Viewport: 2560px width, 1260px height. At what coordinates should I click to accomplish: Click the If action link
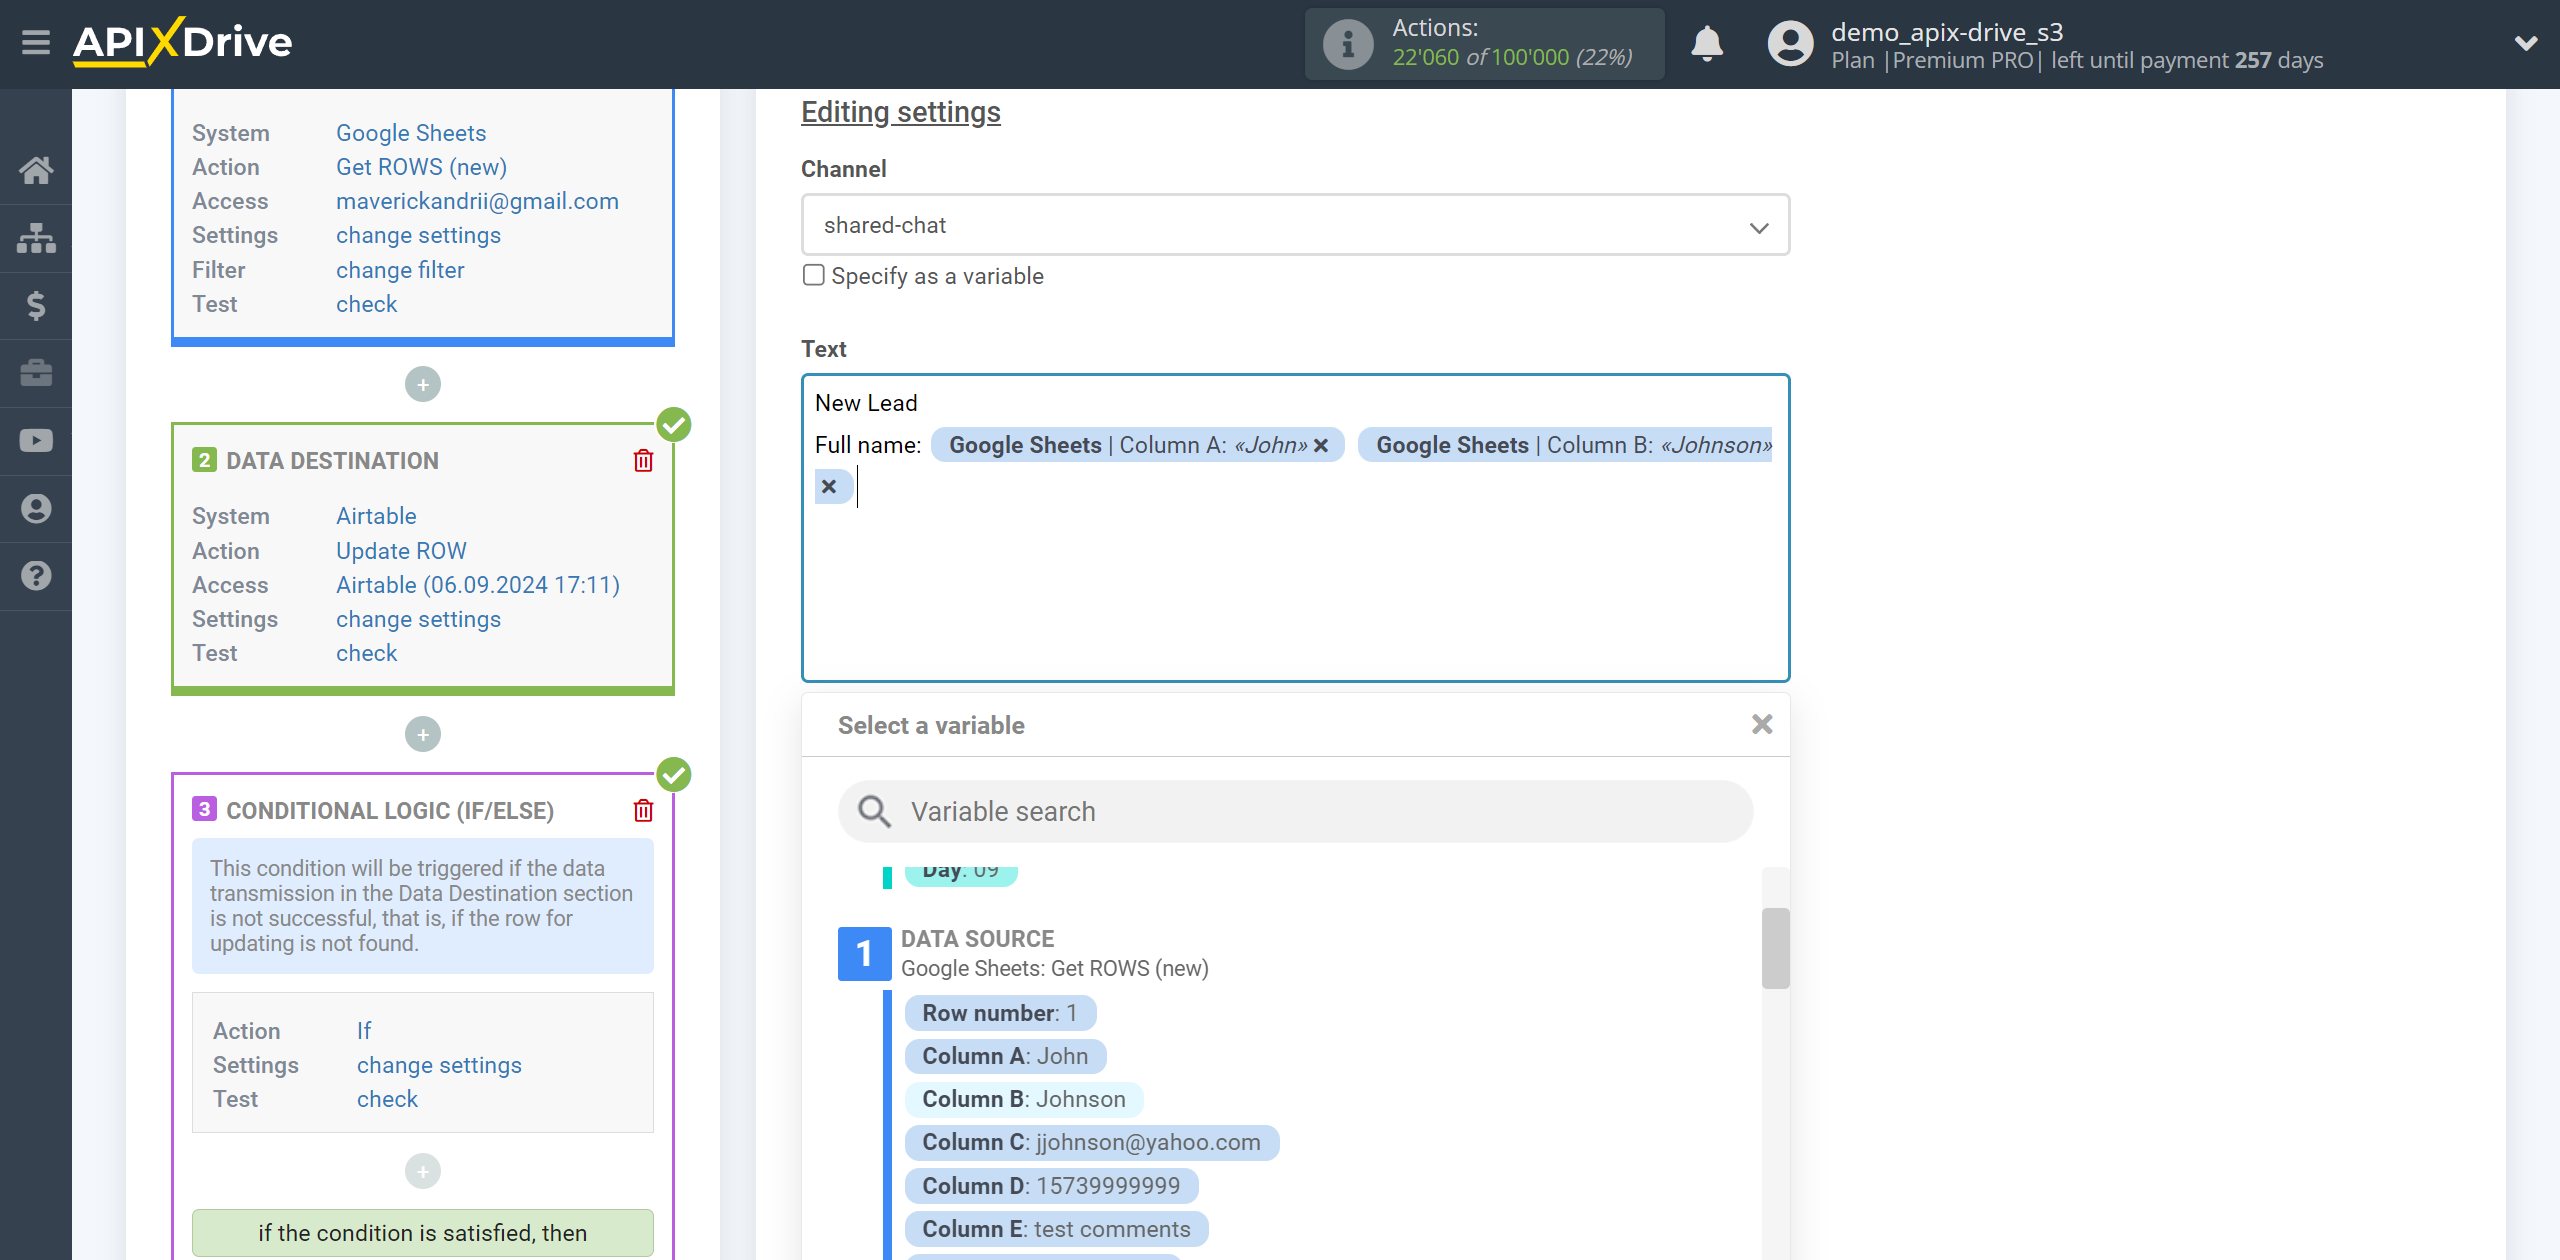(x=364, y=1031)
